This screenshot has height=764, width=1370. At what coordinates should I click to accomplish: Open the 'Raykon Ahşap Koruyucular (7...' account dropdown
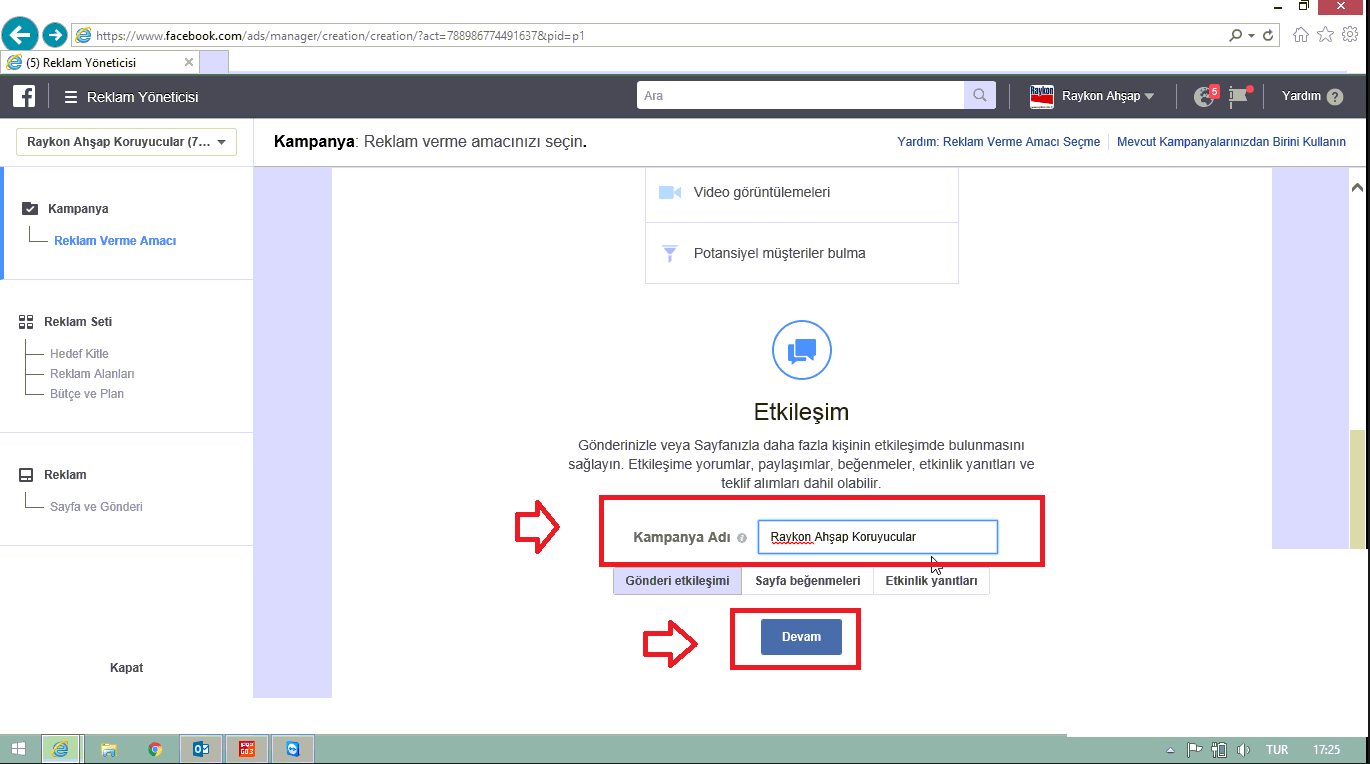[126, 142]
